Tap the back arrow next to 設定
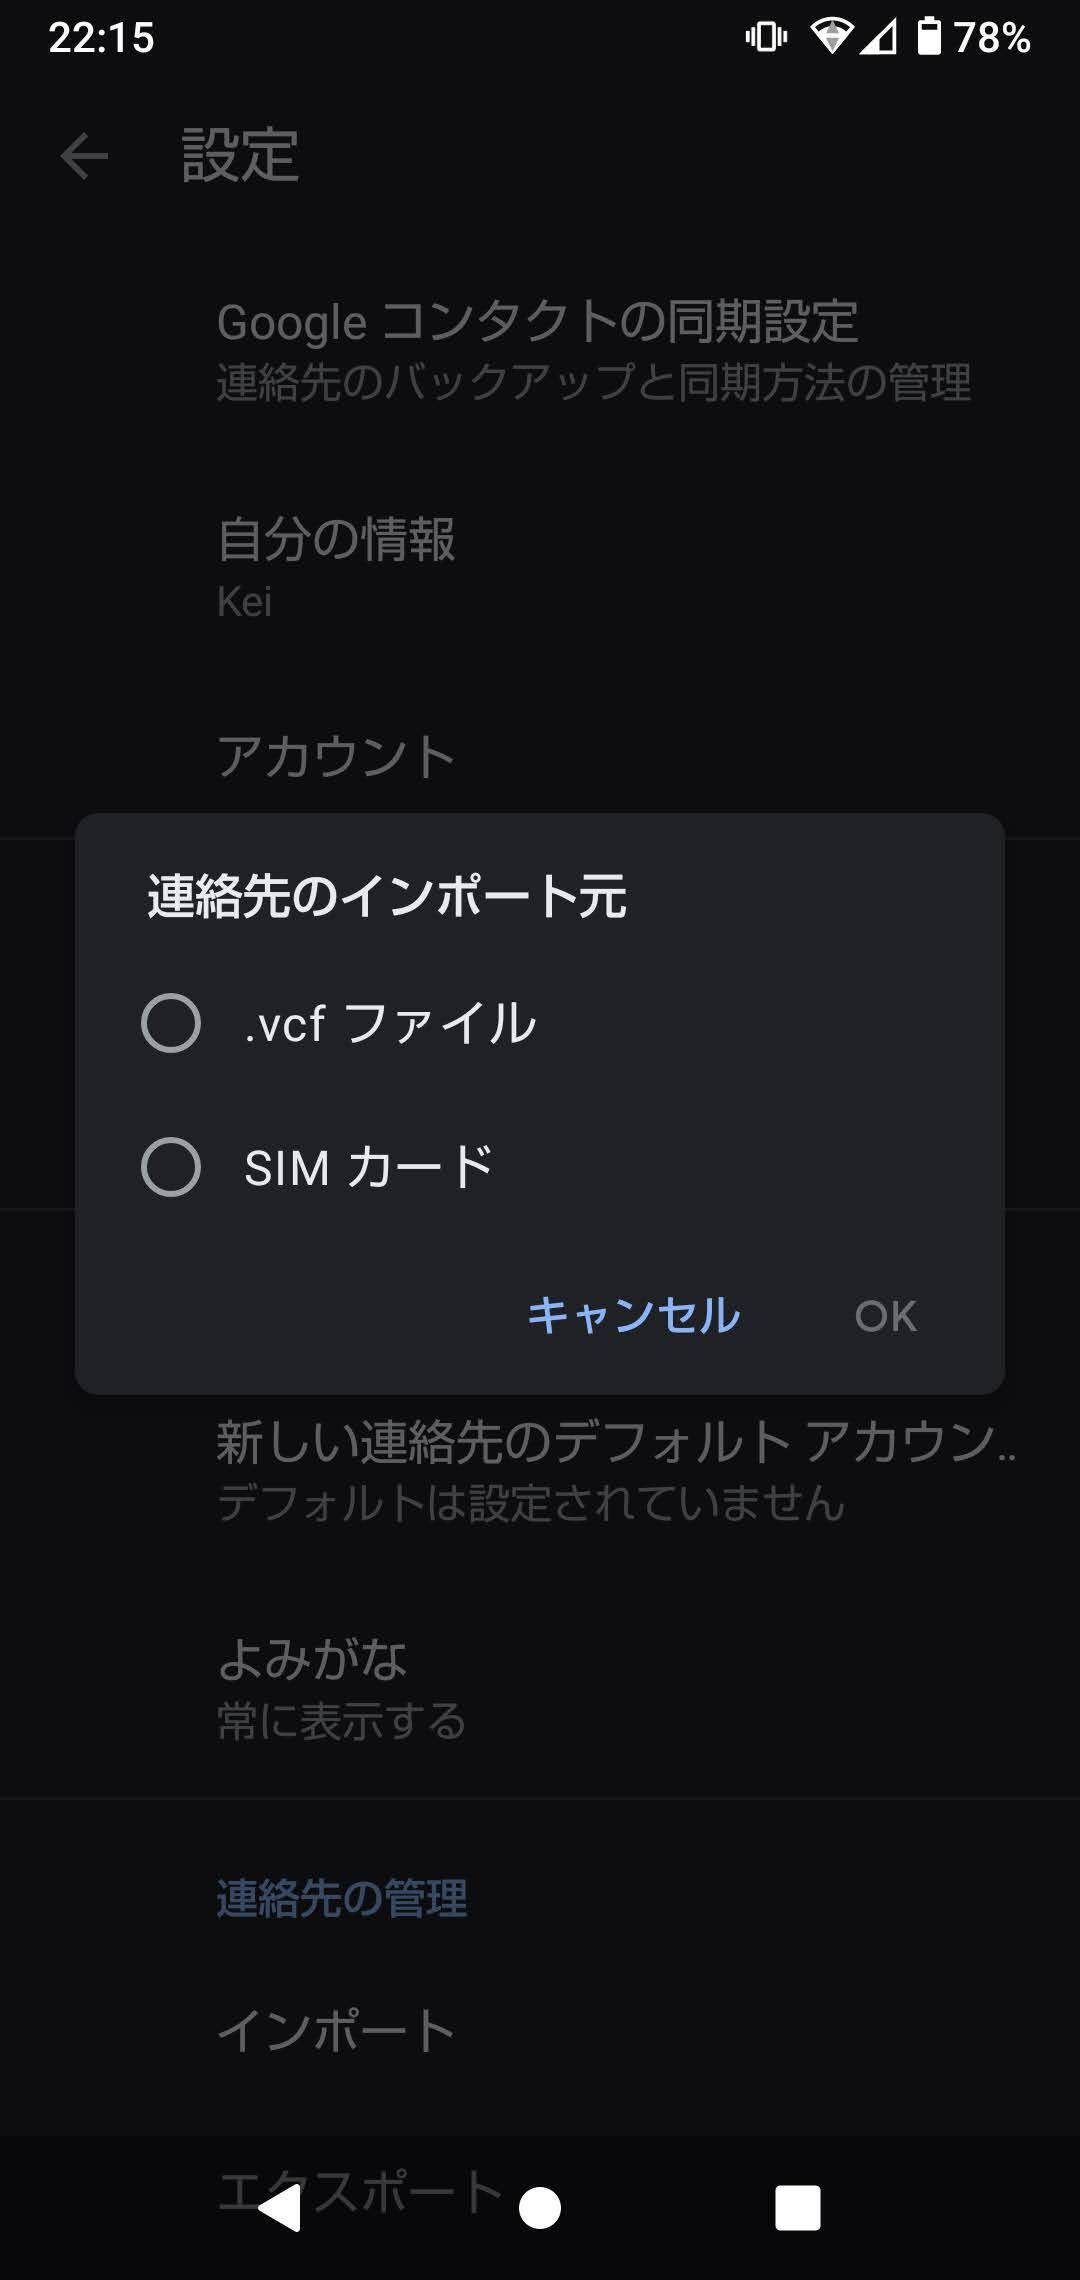This screenshot has height=2280, width=1080. [x=84, y=157]
